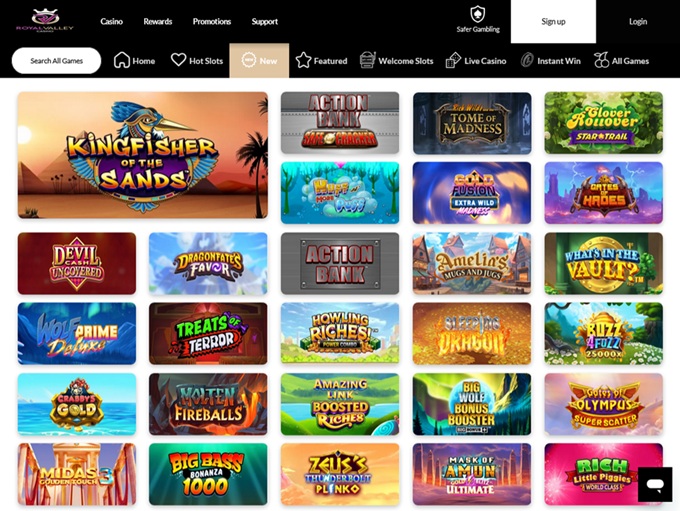Select the Featured star icon
Viewport: 680px width, 511px height.
[x=303, y=60]
